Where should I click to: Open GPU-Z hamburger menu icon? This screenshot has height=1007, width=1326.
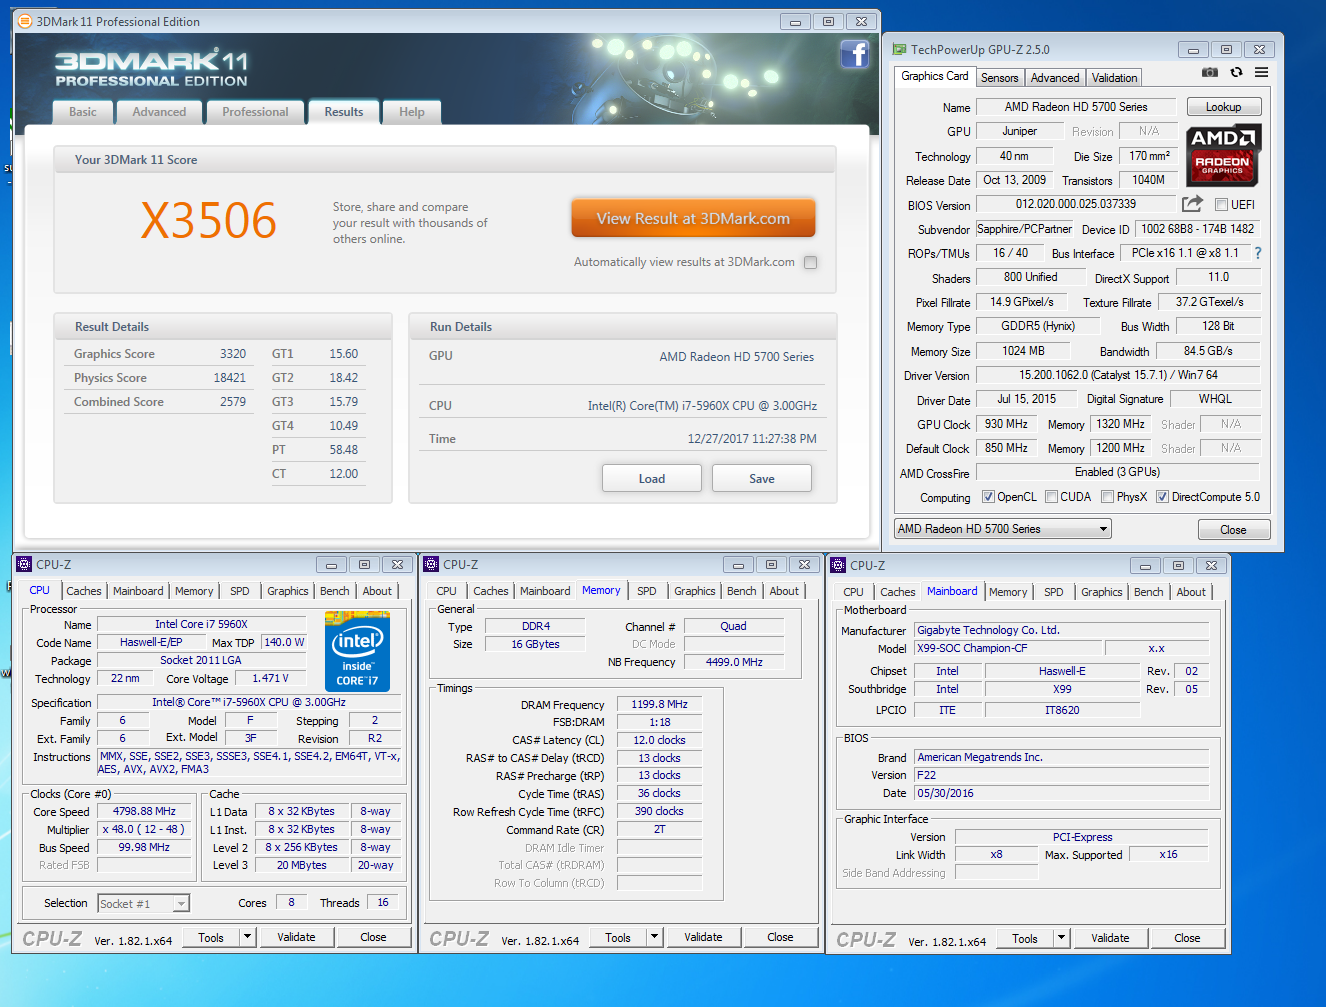(x=1262, y=73)
